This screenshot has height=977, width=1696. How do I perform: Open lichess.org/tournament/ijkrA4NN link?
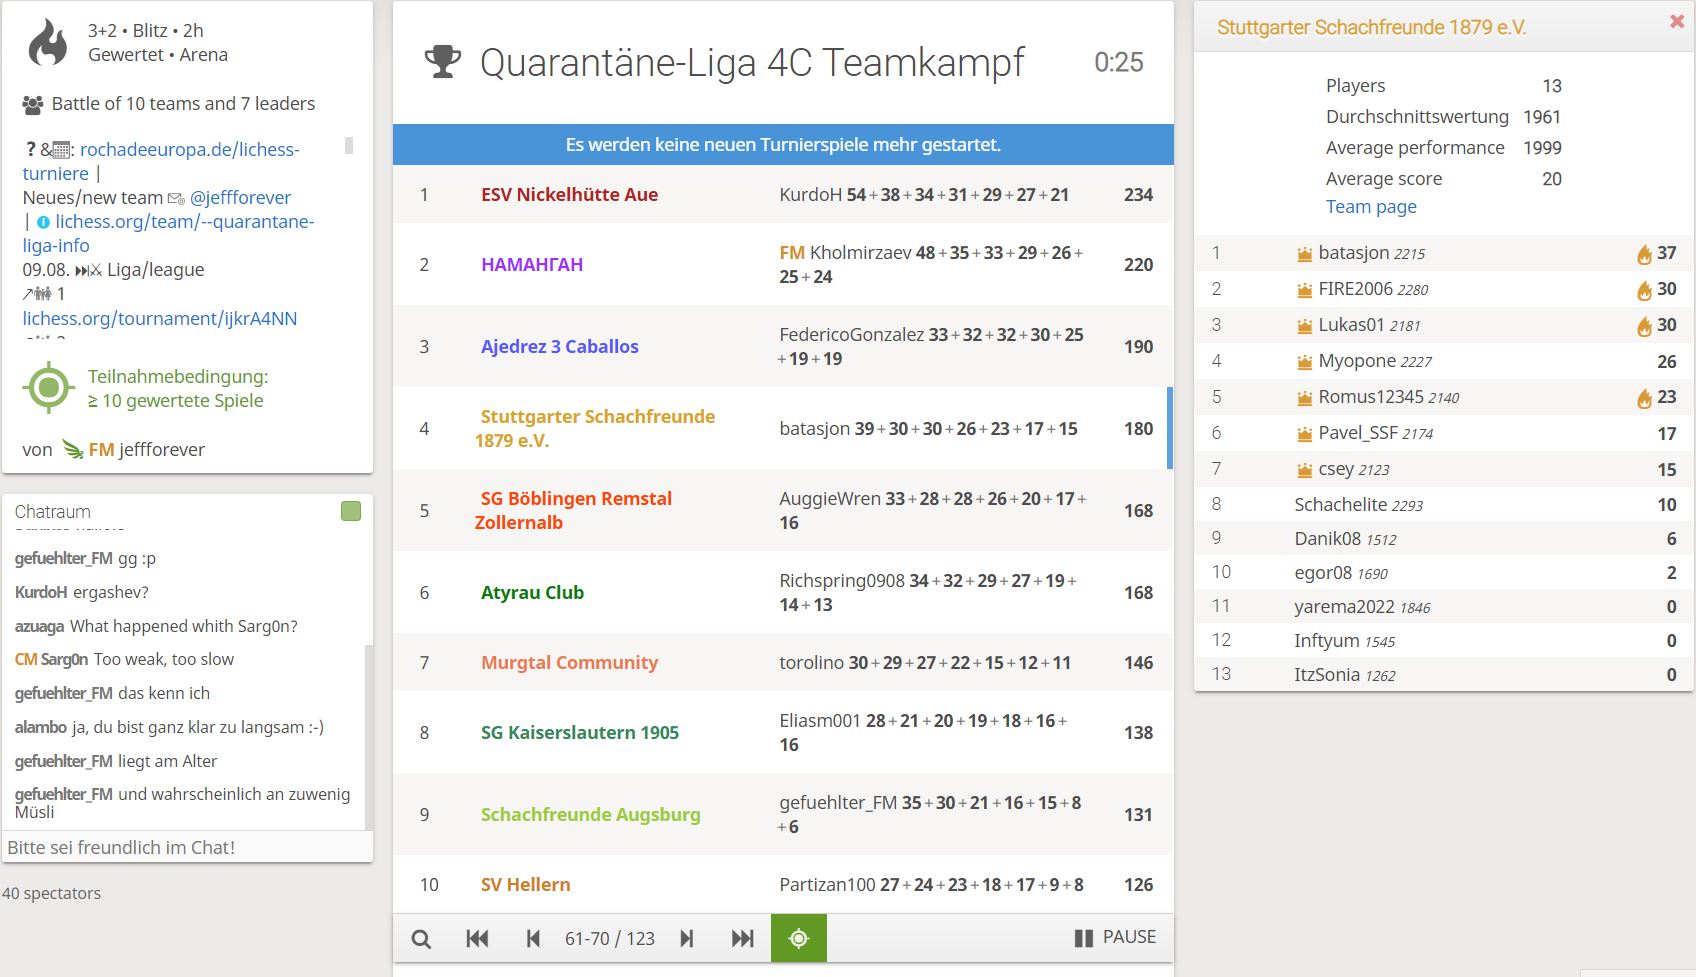tap(160, 318)
